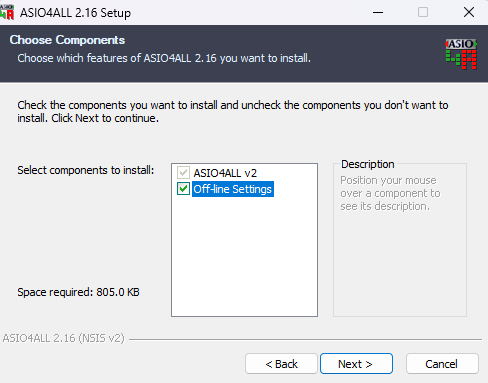Go to the next setup step
Image resolution: width=488 pixels, height=383 pixels.
pos(356,364)
